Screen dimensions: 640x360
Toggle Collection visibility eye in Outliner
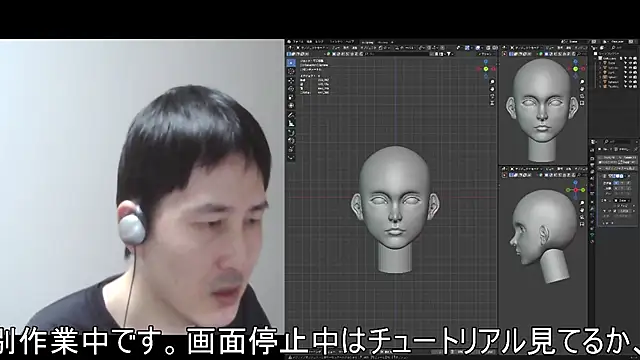(630, 58)
